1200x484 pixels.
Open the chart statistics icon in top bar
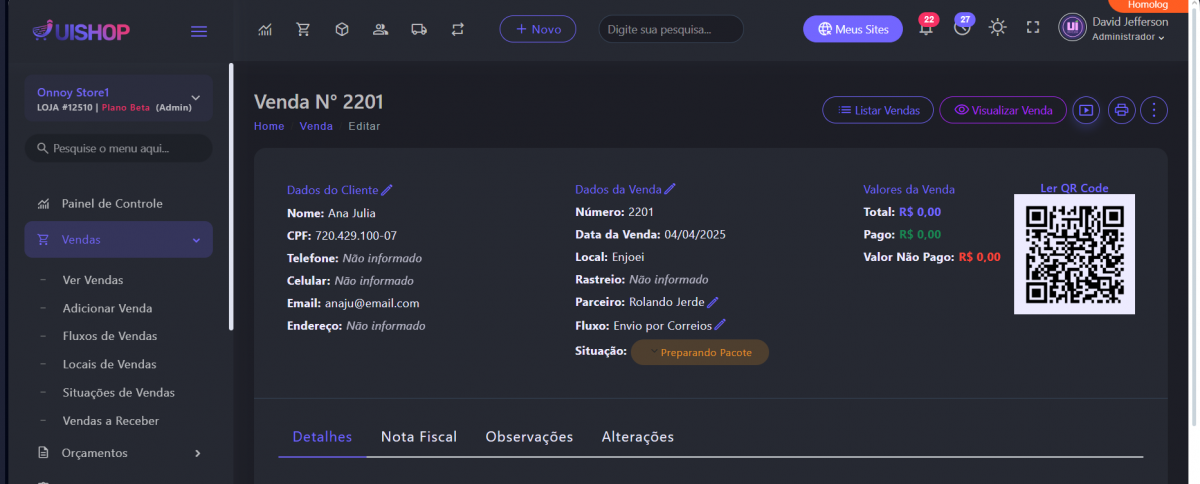265,29
